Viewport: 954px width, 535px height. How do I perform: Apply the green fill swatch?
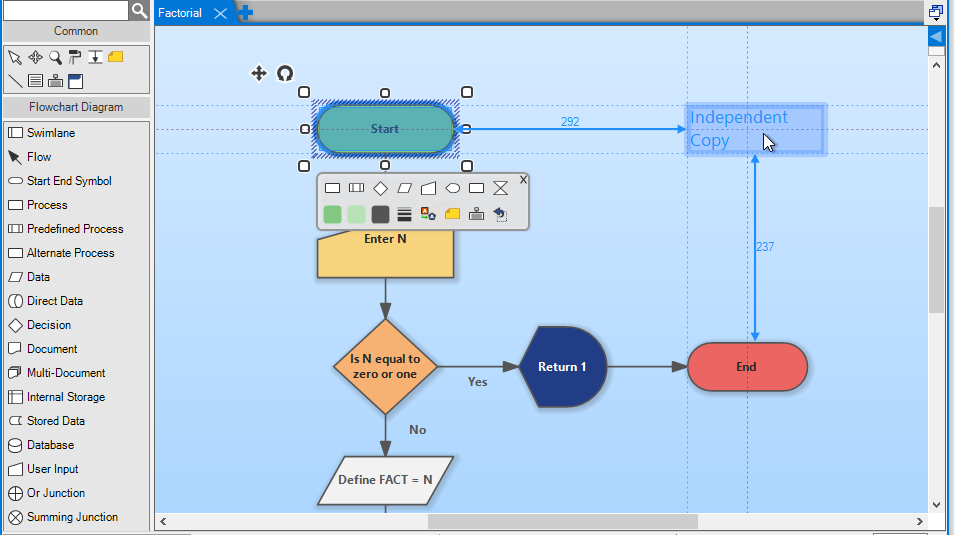coord(332,214)
